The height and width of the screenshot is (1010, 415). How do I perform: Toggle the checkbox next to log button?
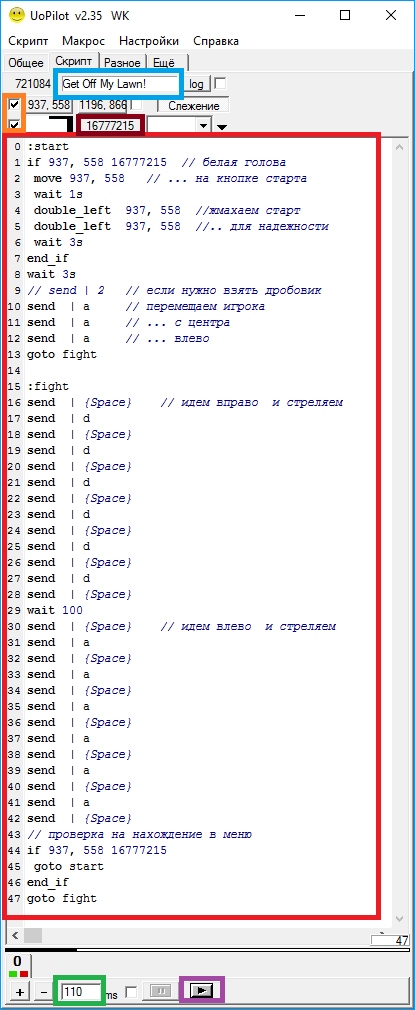pyautogui.click(x=220, y=83)
